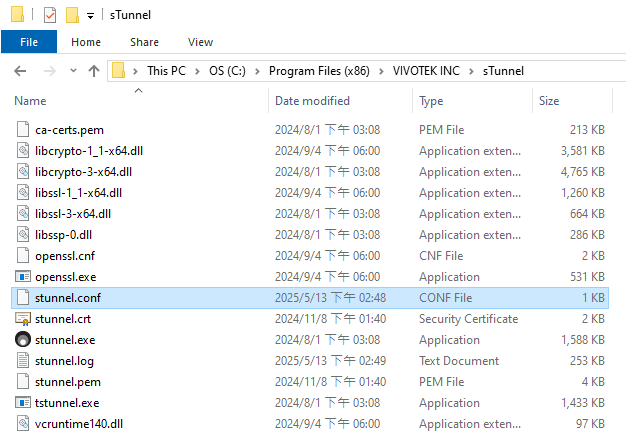This screenshot has width=626, height=434.
Task: Switch to the View ribbon tab
Action: pos(200,42)
